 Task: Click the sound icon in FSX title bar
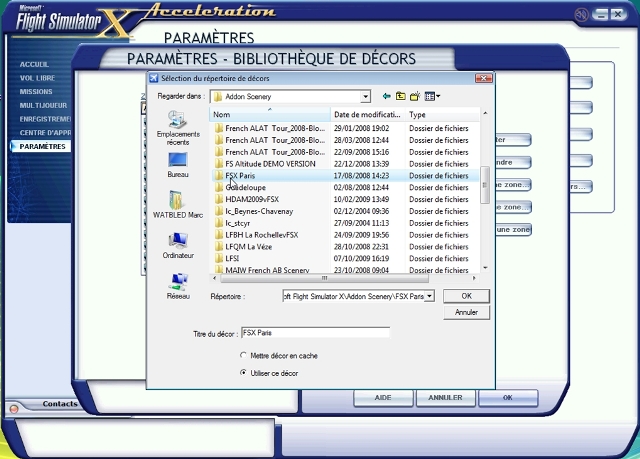581,15
